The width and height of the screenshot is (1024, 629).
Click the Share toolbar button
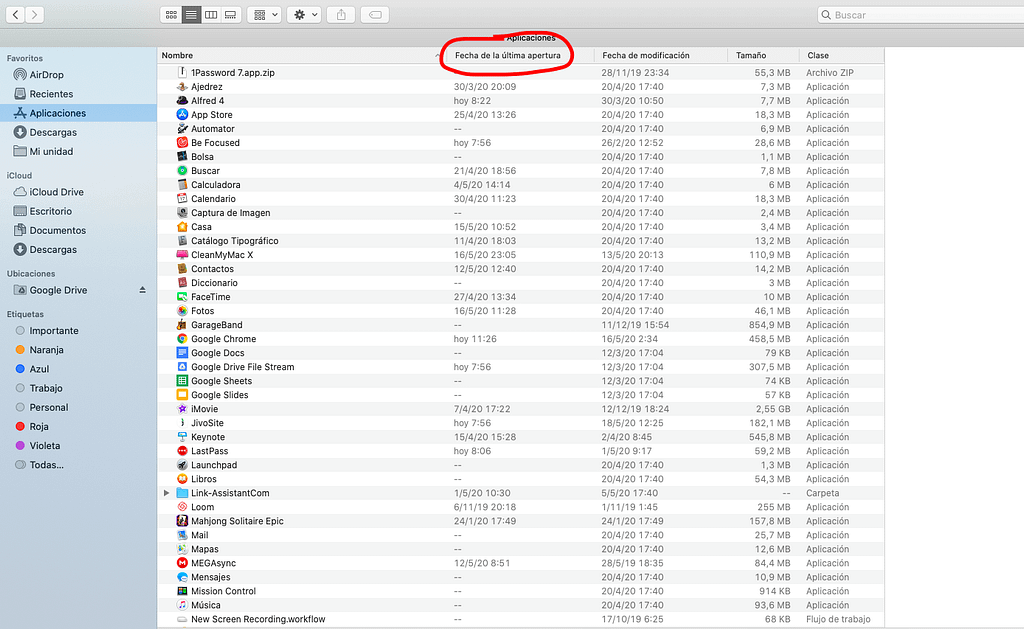[341, 14]
